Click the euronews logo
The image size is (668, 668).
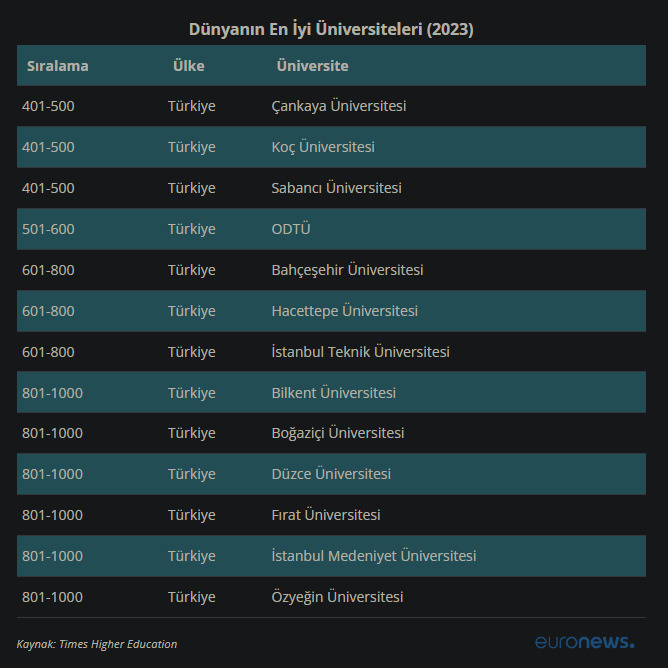coord(584,642)
